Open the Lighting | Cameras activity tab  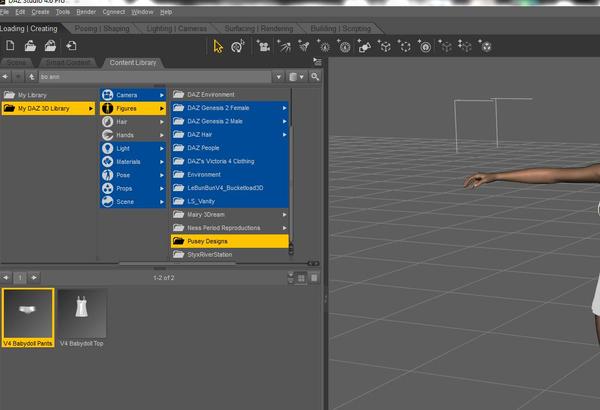click(176, 28)
